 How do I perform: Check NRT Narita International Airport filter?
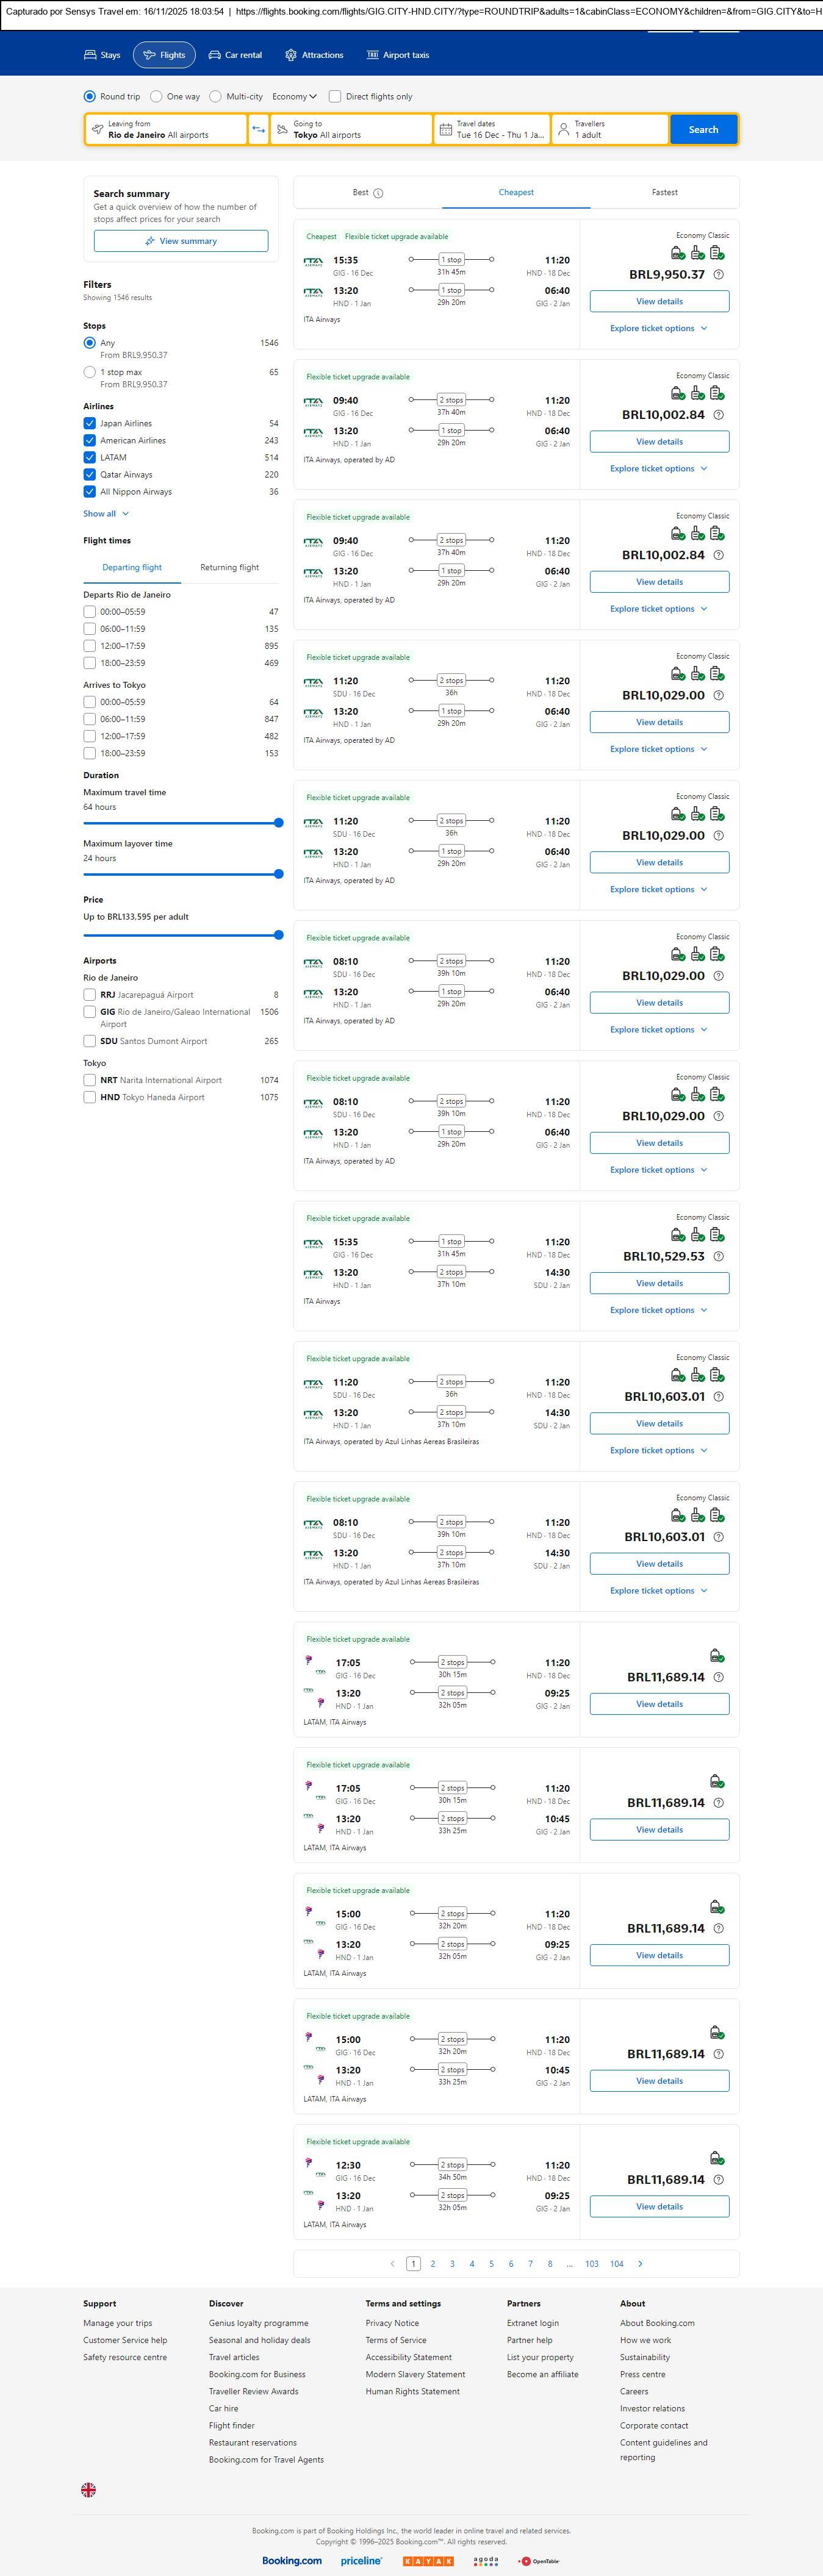click(x=90, y=1080)
